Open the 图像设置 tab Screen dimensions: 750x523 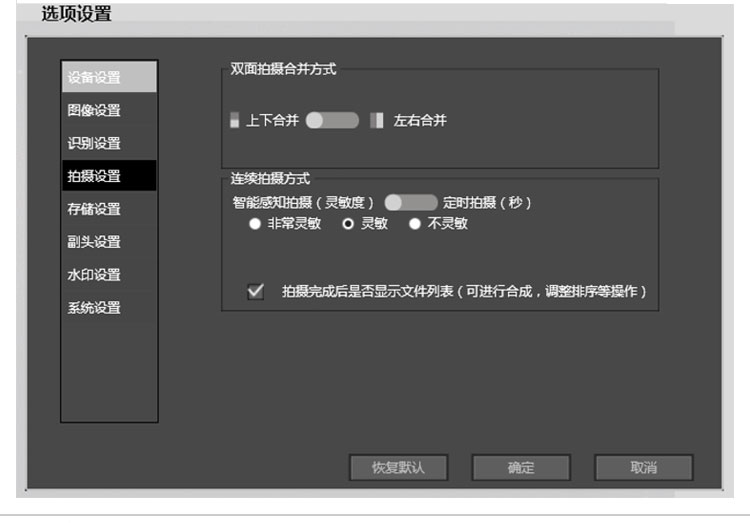click(x=109, y=110)
